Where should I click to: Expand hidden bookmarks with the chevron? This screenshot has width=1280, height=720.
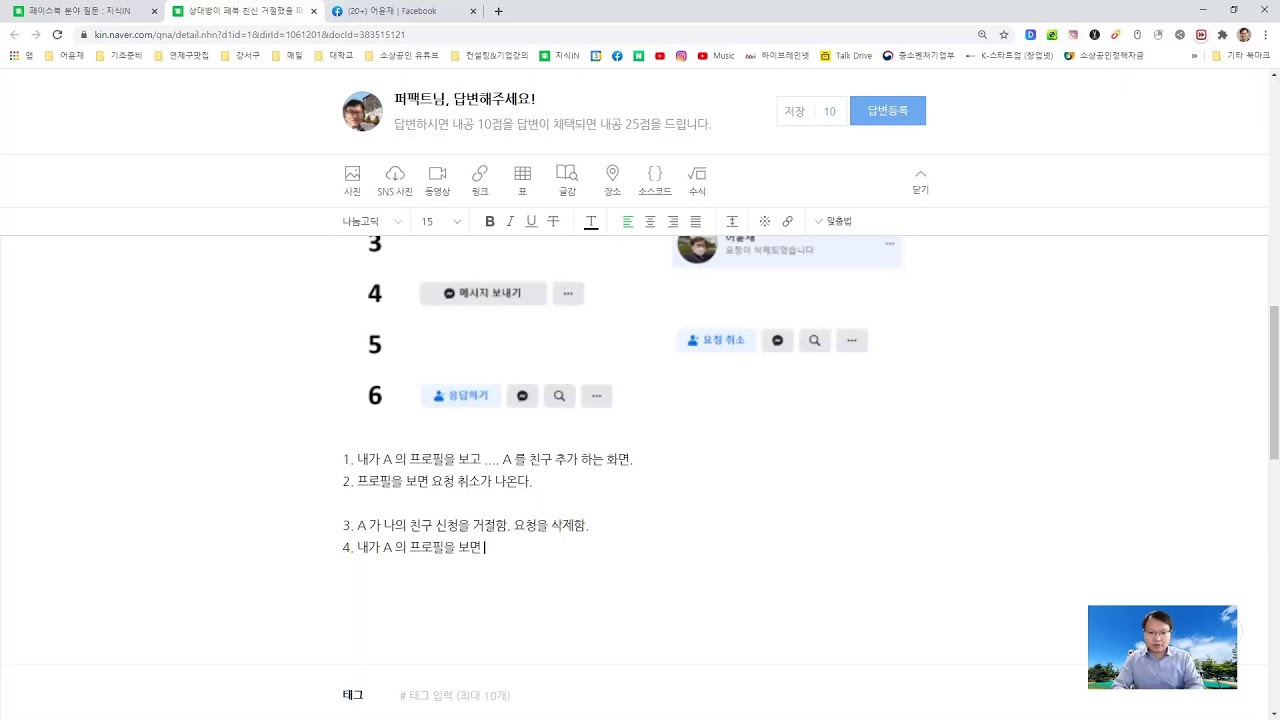pyautogui.click(x=1194, y=56)
